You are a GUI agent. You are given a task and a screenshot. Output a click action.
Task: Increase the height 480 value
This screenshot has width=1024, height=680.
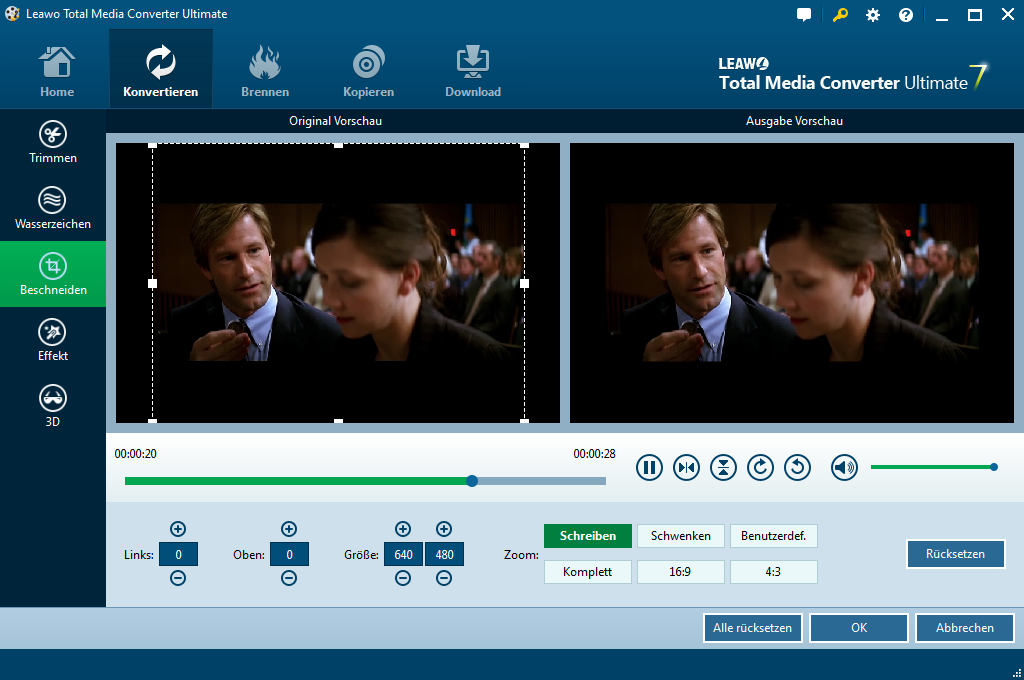click(x=444, y=529)
